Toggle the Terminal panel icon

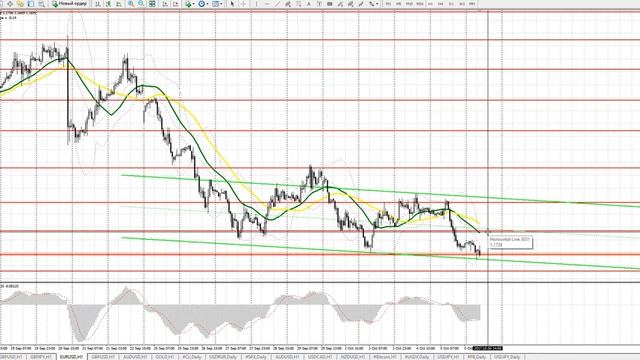(x=31, y=4)
